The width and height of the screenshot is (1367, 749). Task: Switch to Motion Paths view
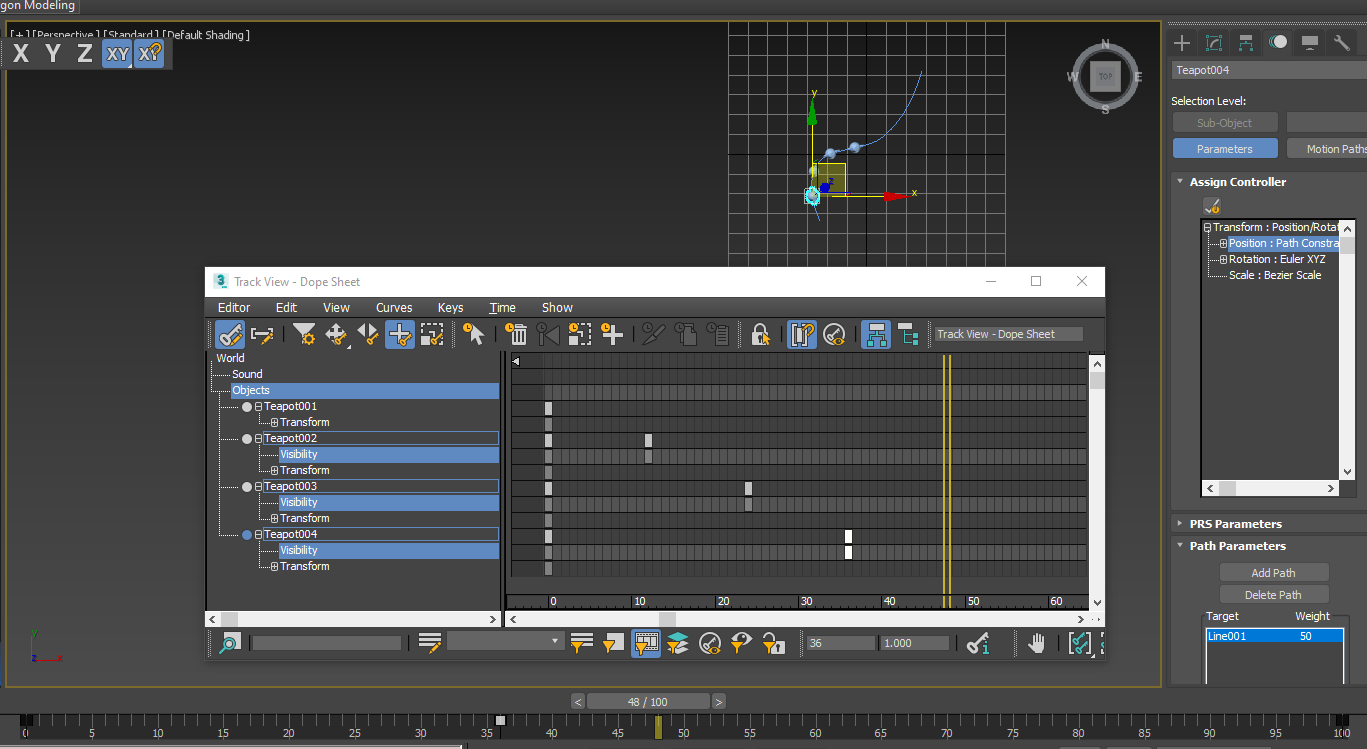tap(1335, 148)
